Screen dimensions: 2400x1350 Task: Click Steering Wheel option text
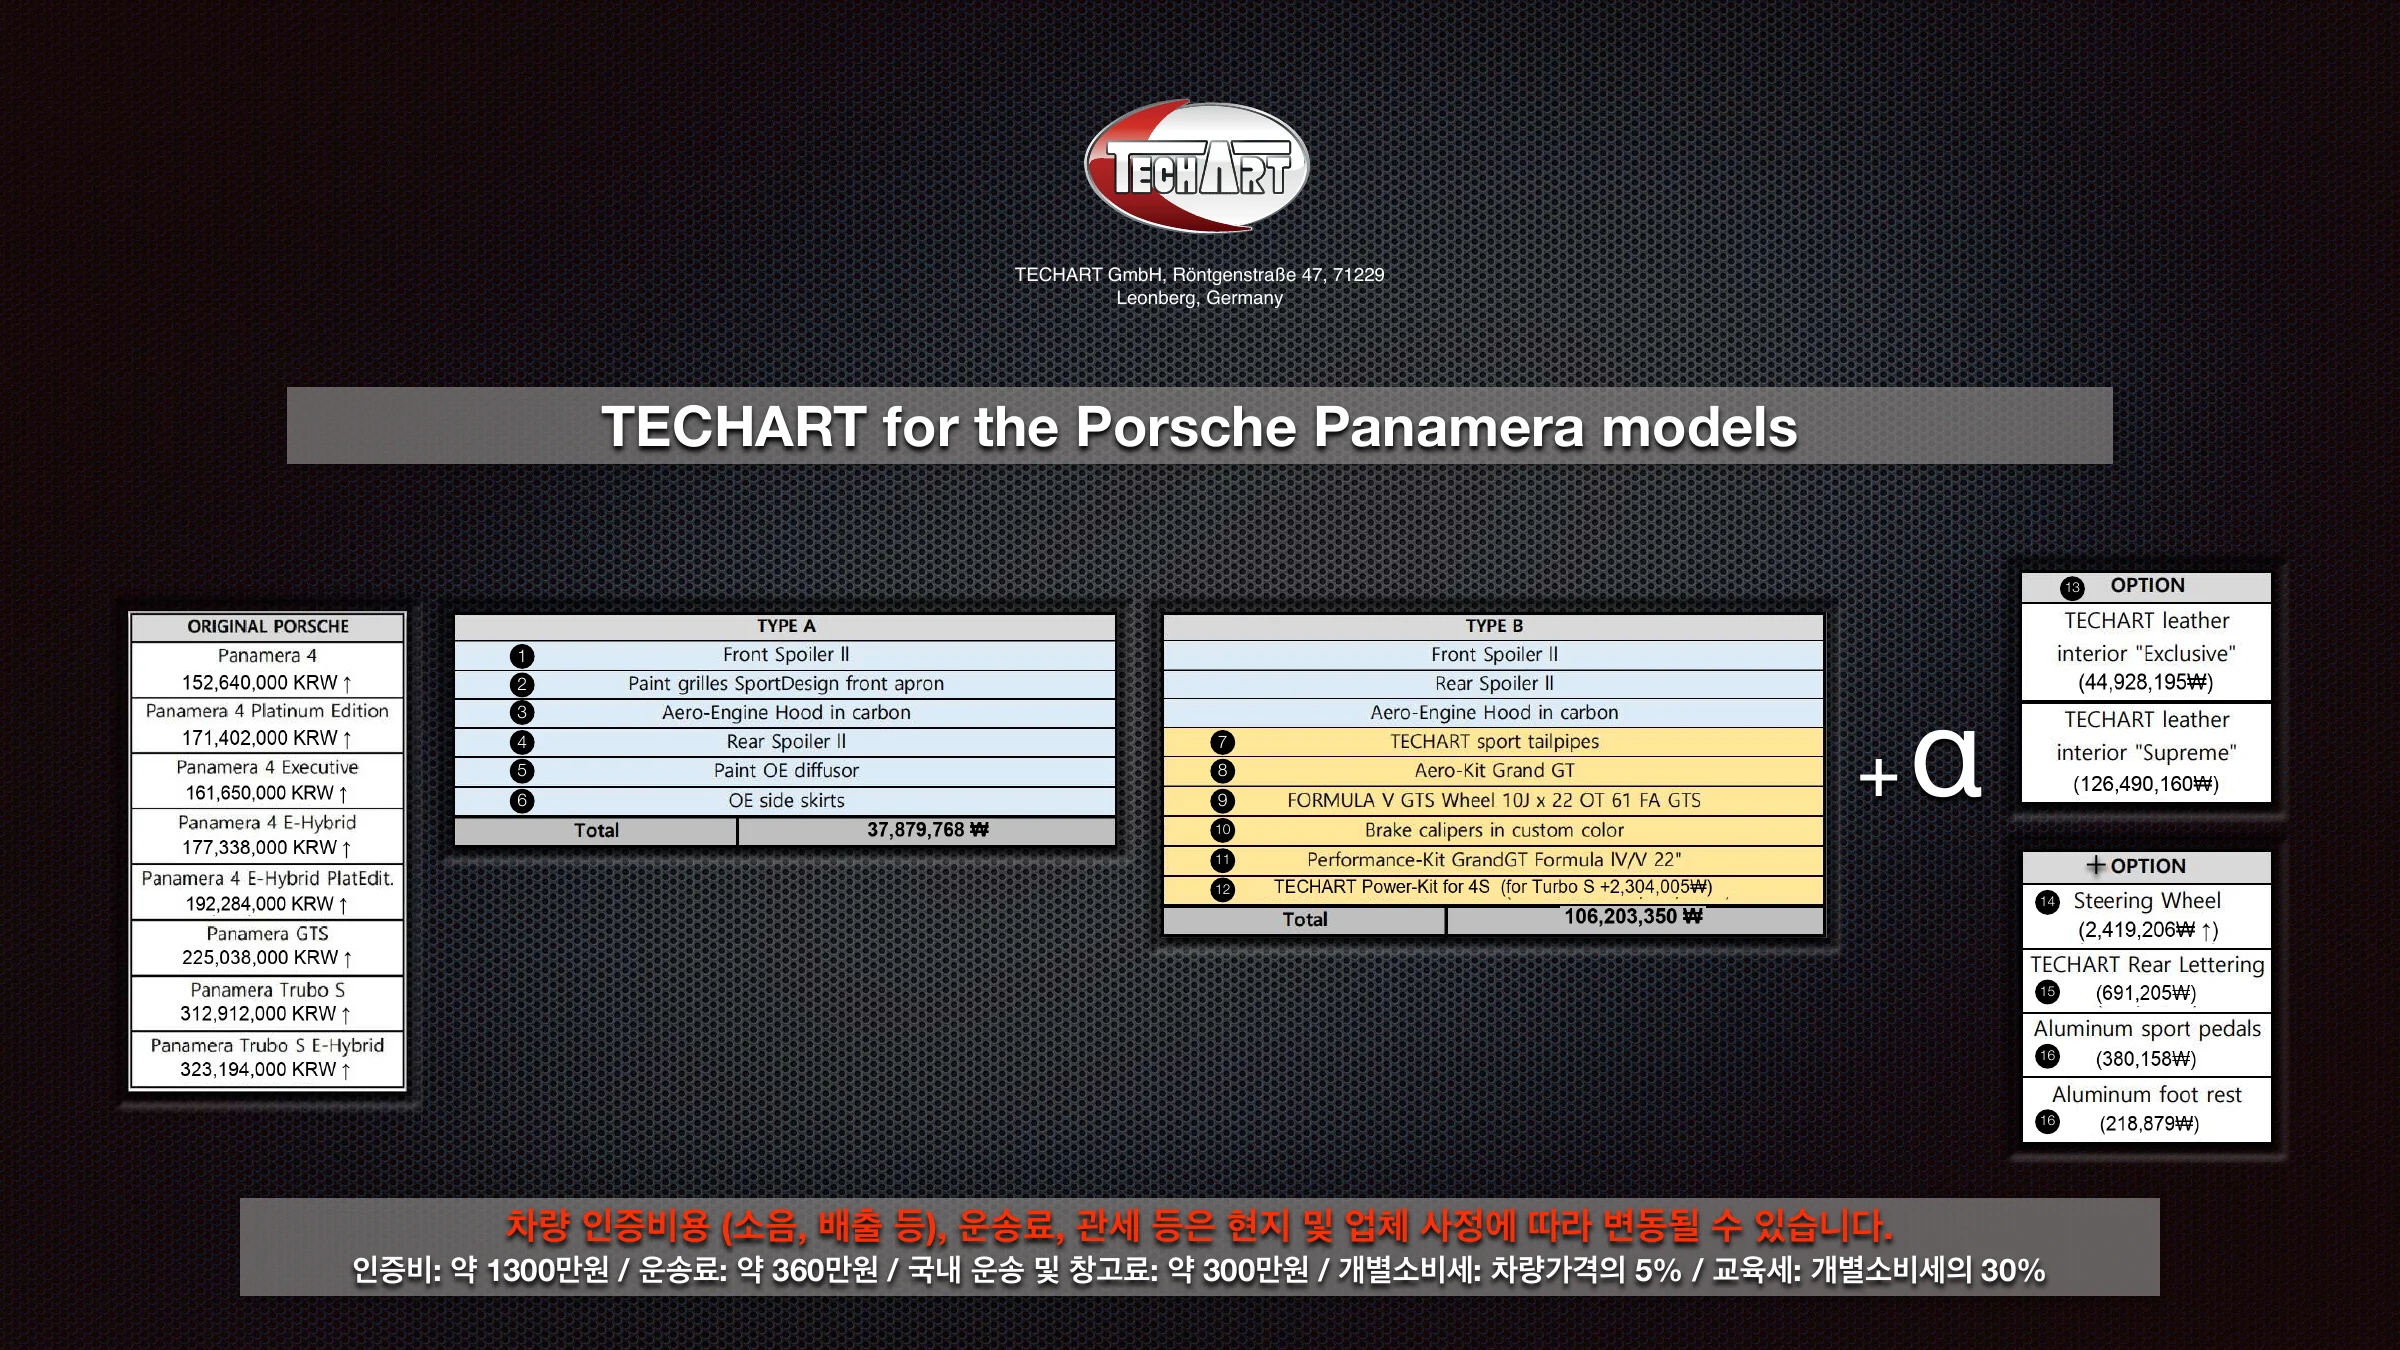tap(2146, 901)
